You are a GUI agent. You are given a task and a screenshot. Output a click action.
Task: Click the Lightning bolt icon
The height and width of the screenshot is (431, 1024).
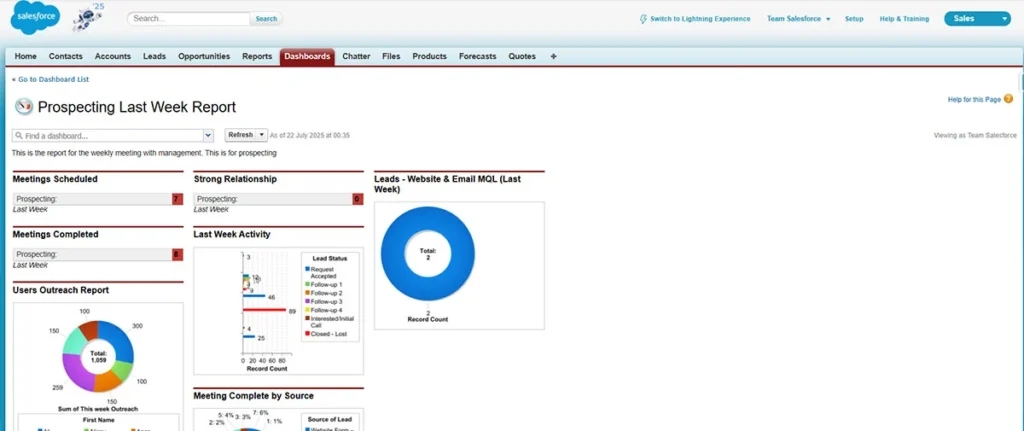click(x=643, y=19)
